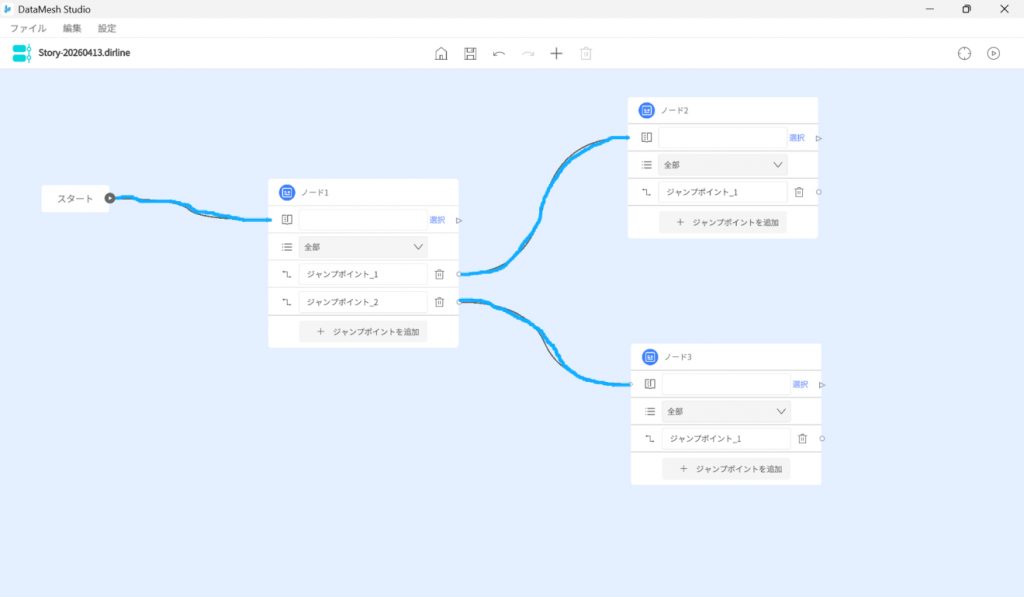This screenshot has width=1024, height=597.
Task: Click the save icon in the toolbar
Action: (x=470, y=53)
